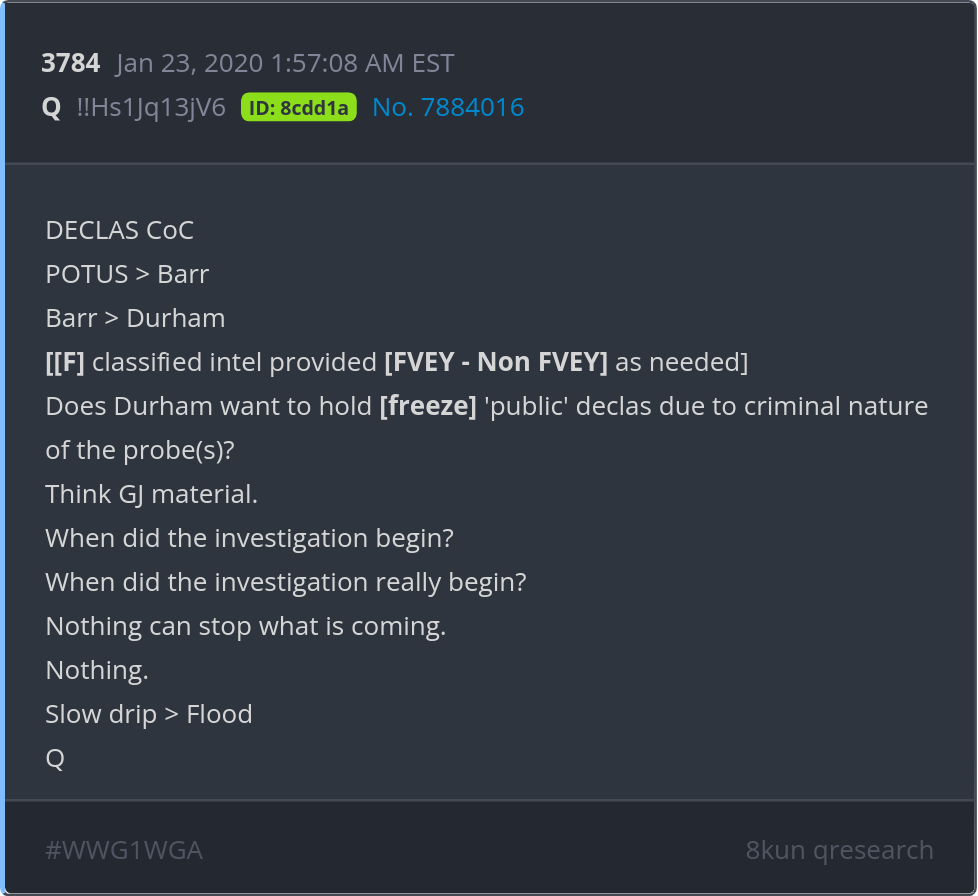Click the "Think GJ material." line
Screen dimensions: 978x896
pyautogui.click(x=152, y=494)
